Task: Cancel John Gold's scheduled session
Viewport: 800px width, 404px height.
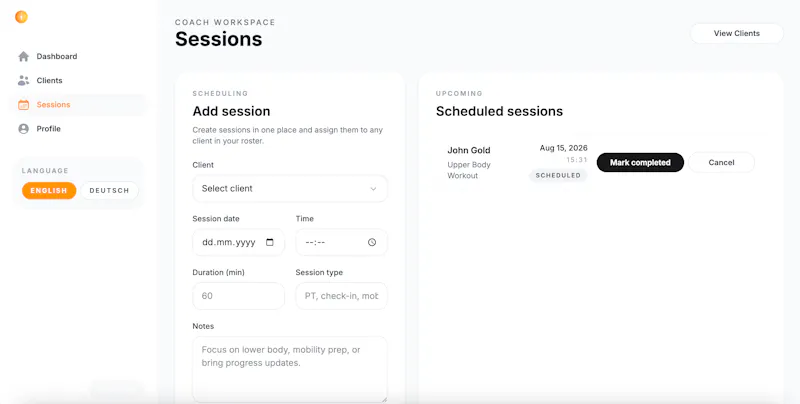Action: pyautogui.click(x=721, y=162)
